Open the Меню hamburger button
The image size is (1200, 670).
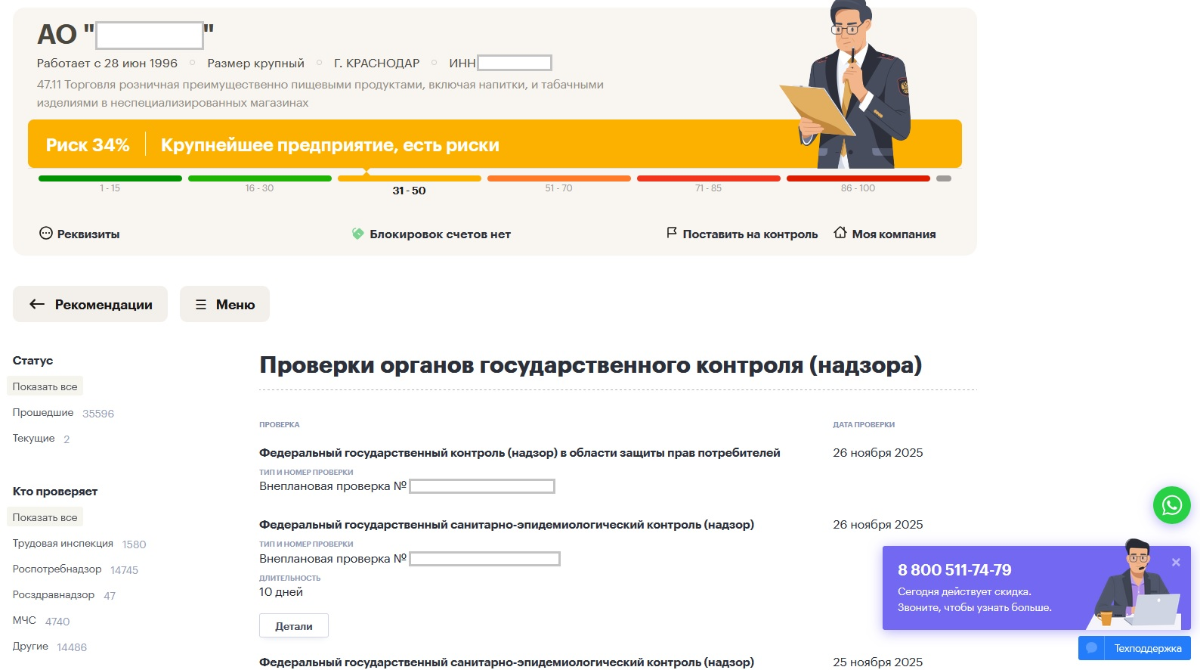click(225, 304)
